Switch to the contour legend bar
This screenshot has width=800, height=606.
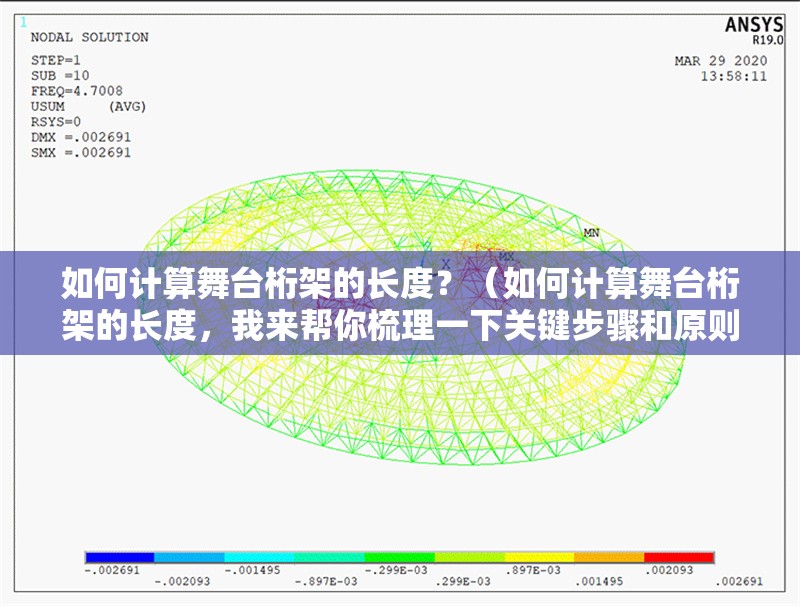pyautogui.click(x=400, y=556)
